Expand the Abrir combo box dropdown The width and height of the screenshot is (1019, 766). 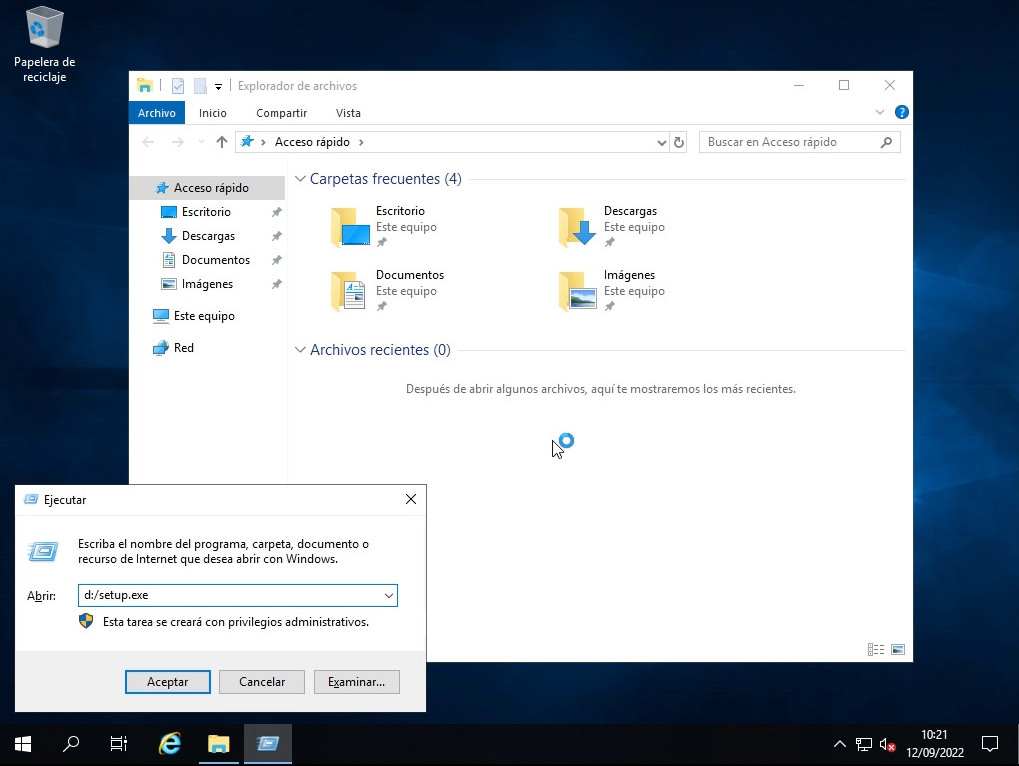coord(389,596)
